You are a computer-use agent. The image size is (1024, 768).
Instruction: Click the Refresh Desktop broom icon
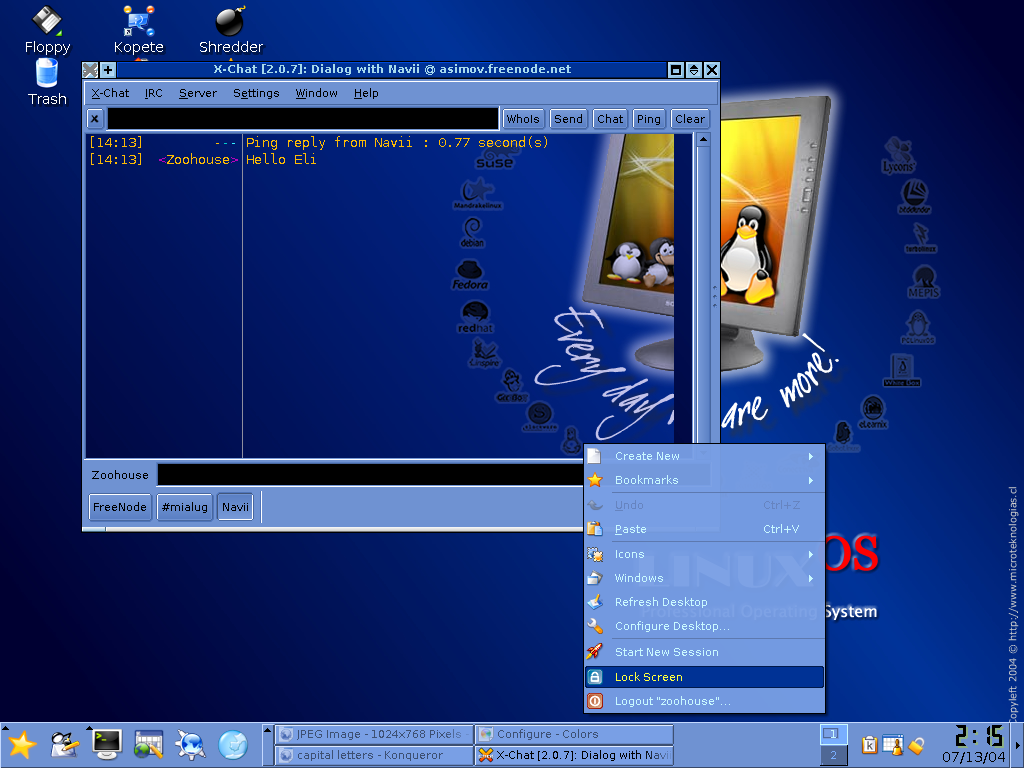pos(595,601)
